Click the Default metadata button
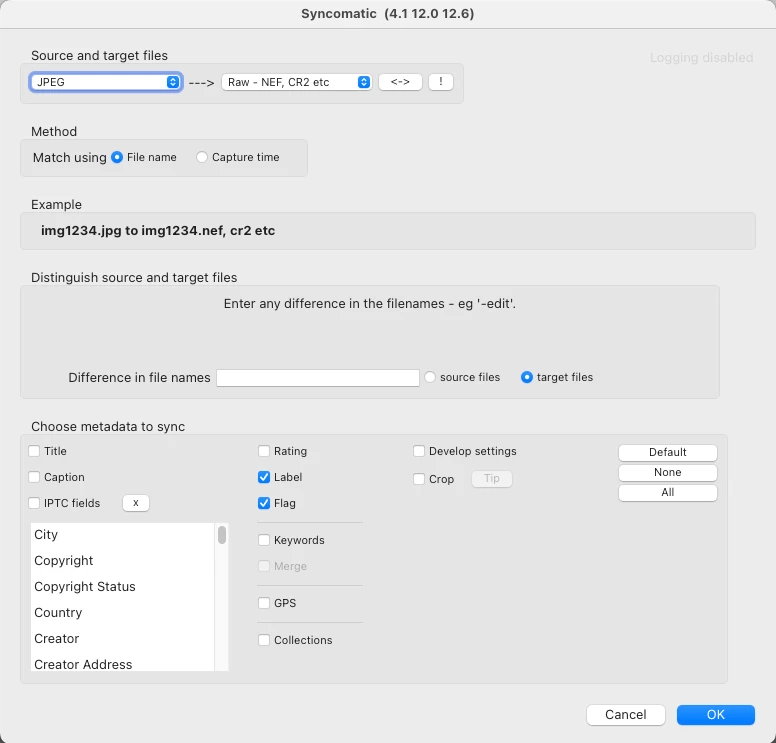This screenshot has width=776, height=743. 667,452
